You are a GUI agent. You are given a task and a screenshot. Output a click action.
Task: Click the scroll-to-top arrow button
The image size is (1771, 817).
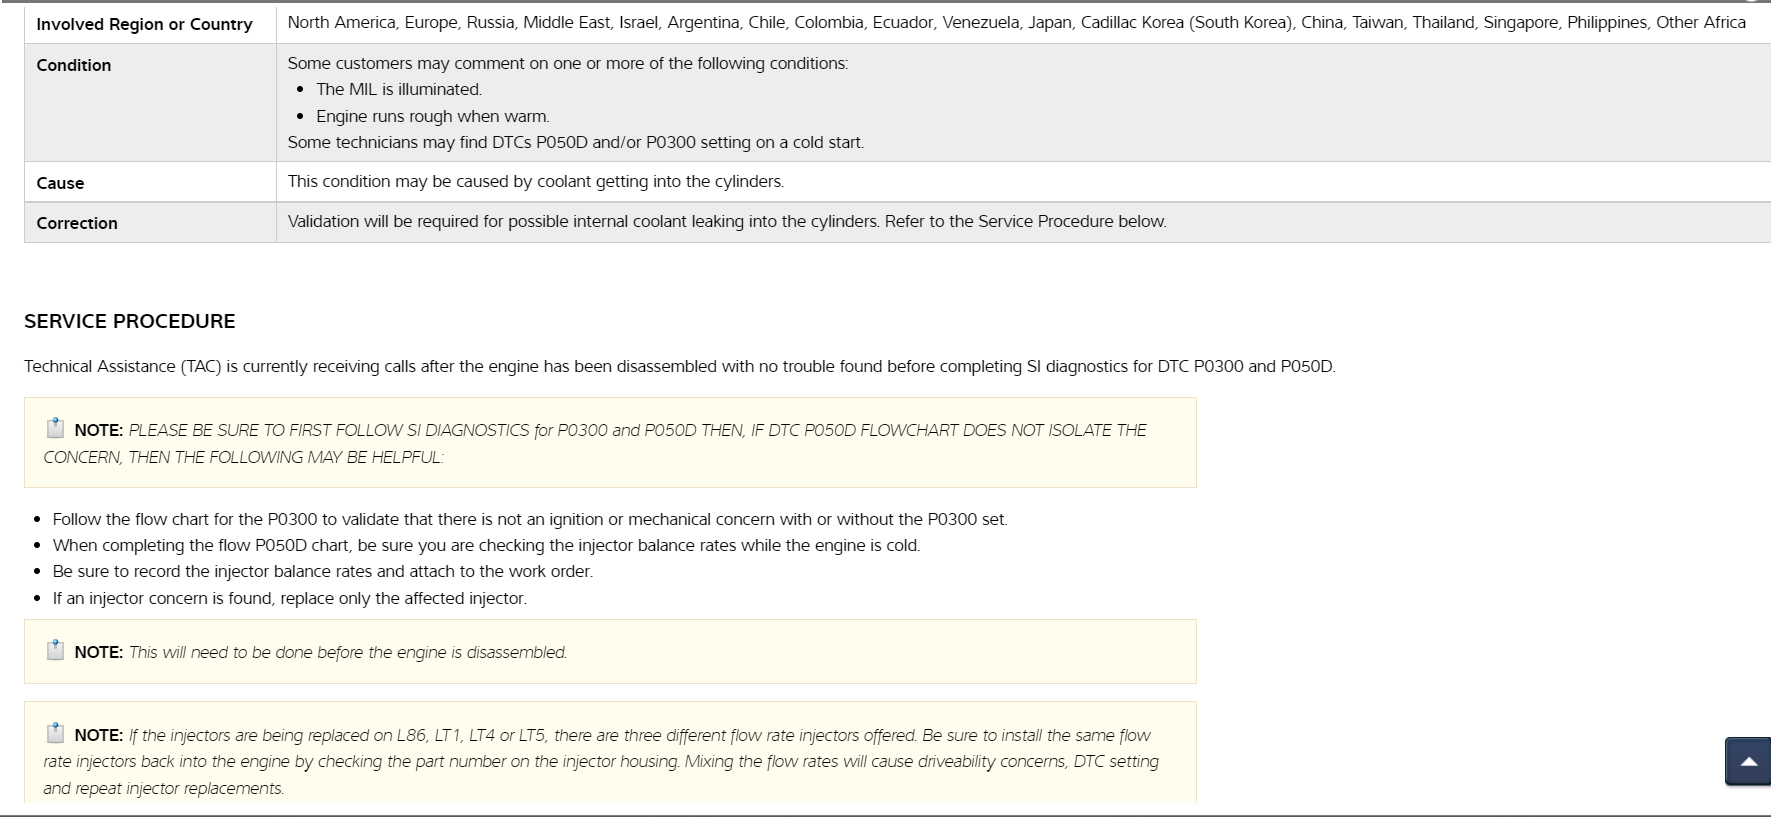coord(1748,762)
